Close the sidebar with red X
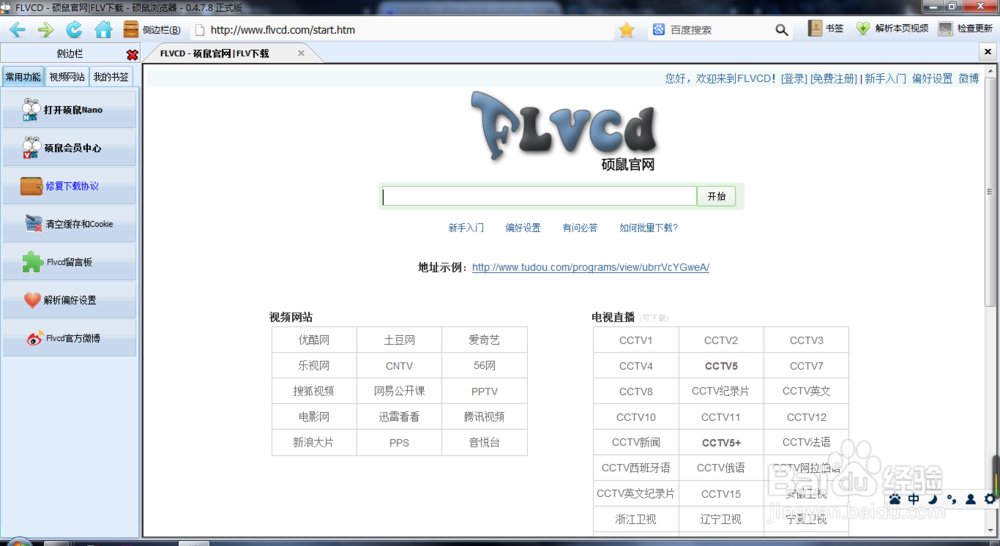The height and width of the screenshot is (546, 1000). tap(132, 55)
